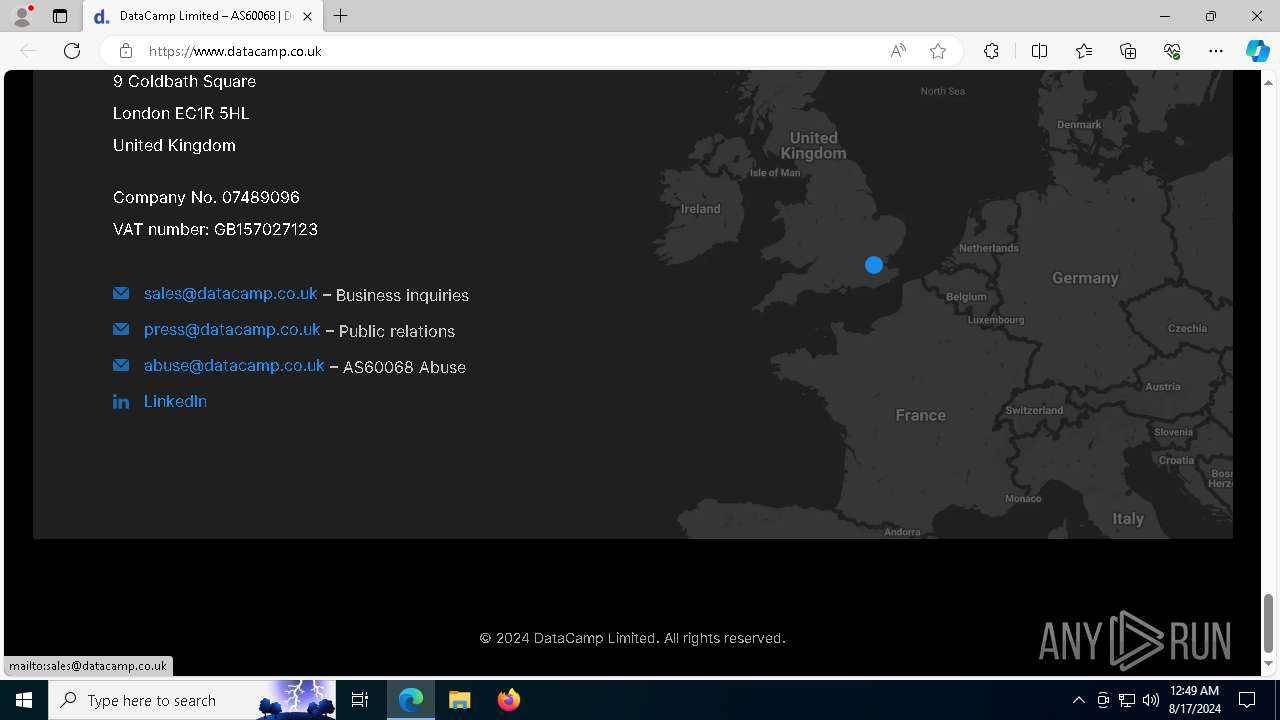Open Browser essentials icon

pos(1172,51)
